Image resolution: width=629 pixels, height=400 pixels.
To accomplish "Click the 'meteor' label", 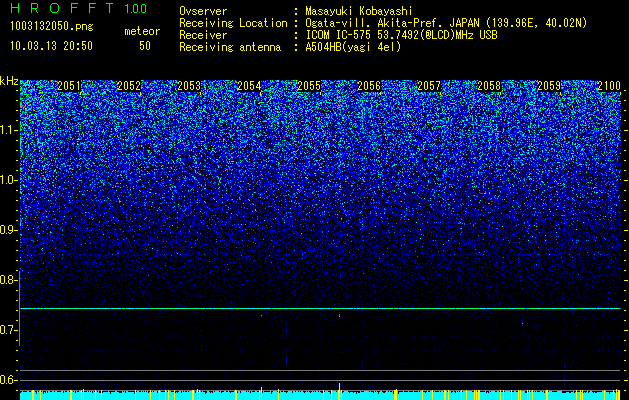I will pyautogui.click(x=142, y=31).
